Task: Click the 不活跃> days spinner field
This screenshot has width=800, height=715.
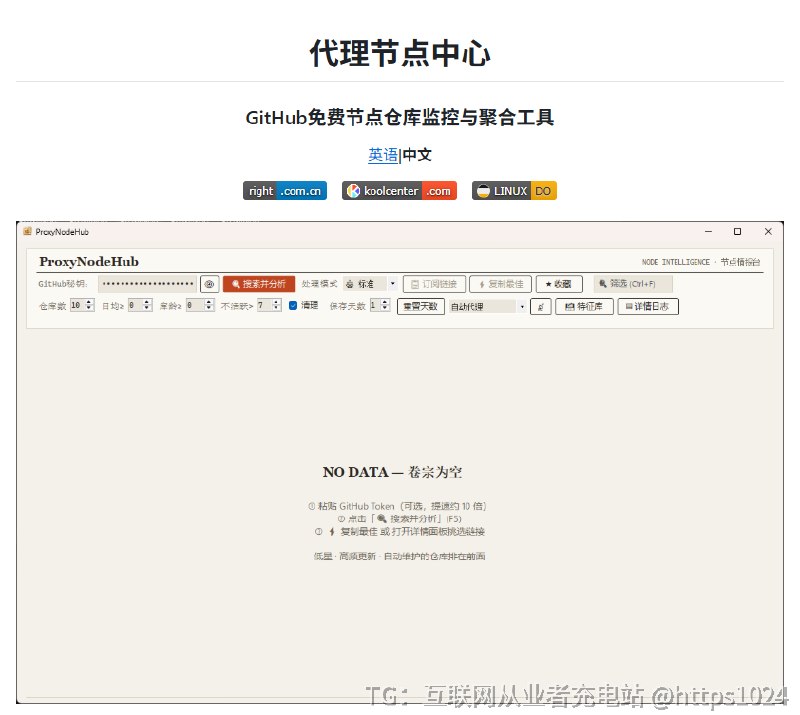Action: (x=269, y=305)
